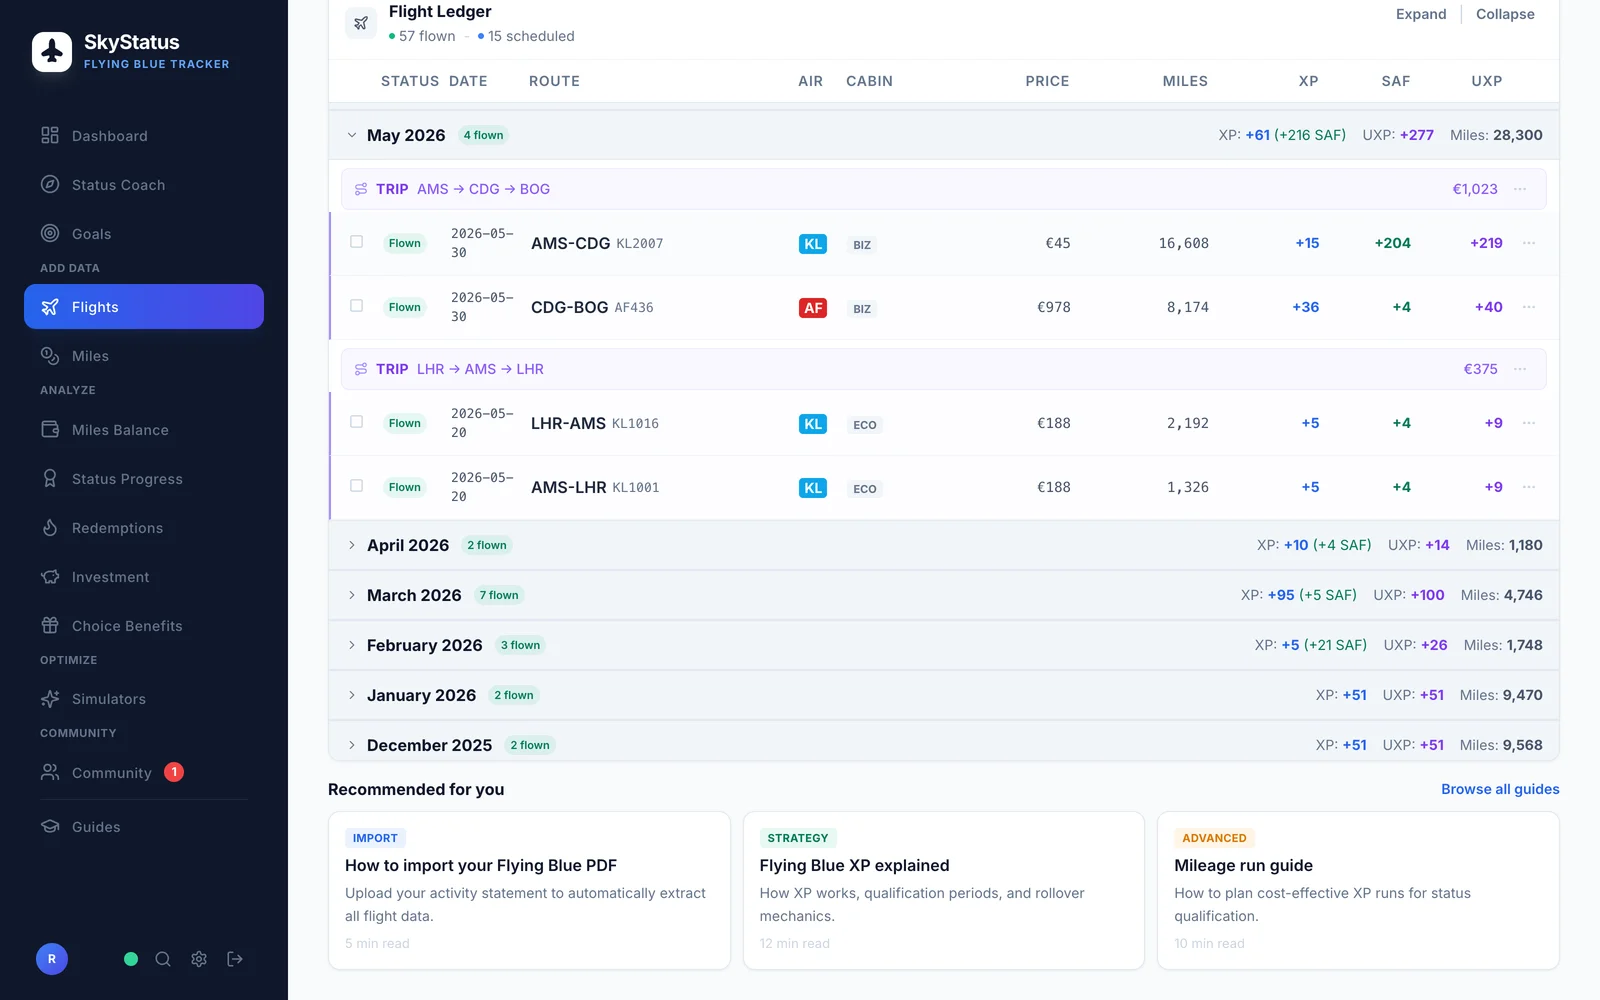The height and width of the screenshot is (1000, 1600).
Task: Click the Community people icon
Action: tap(50, 772)
